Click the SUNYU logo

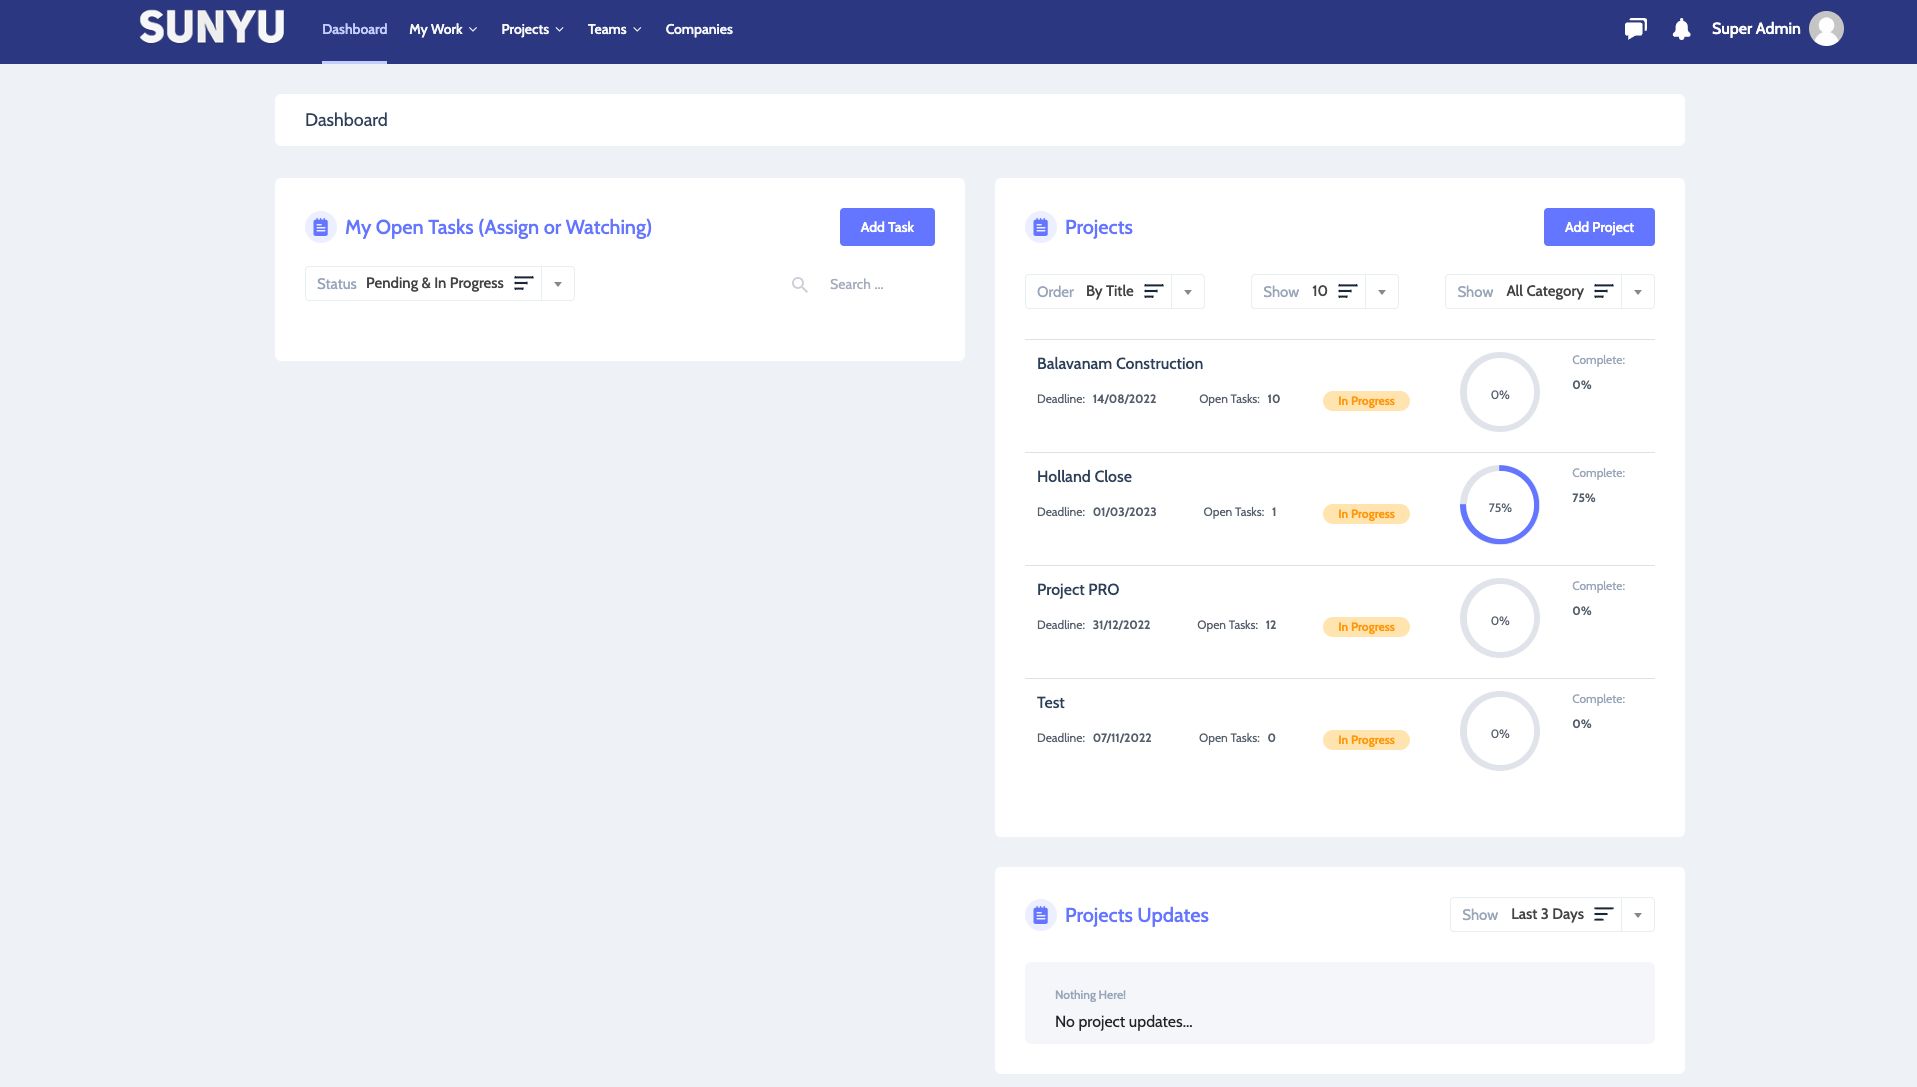point(212,27)
